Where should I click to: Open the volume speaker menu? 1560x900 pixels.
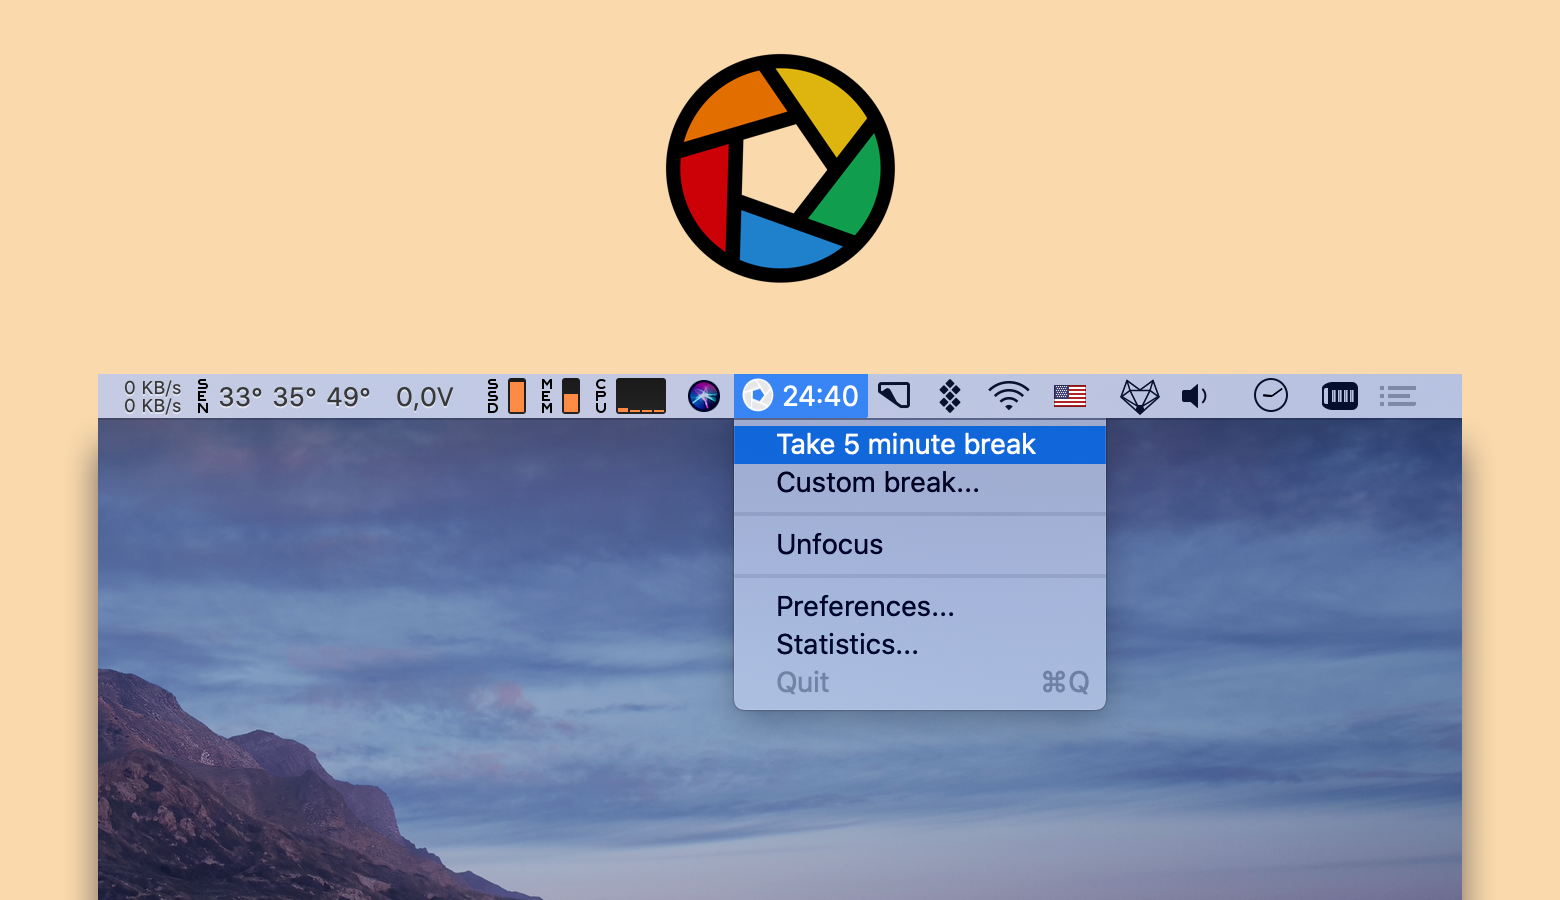1195,396
